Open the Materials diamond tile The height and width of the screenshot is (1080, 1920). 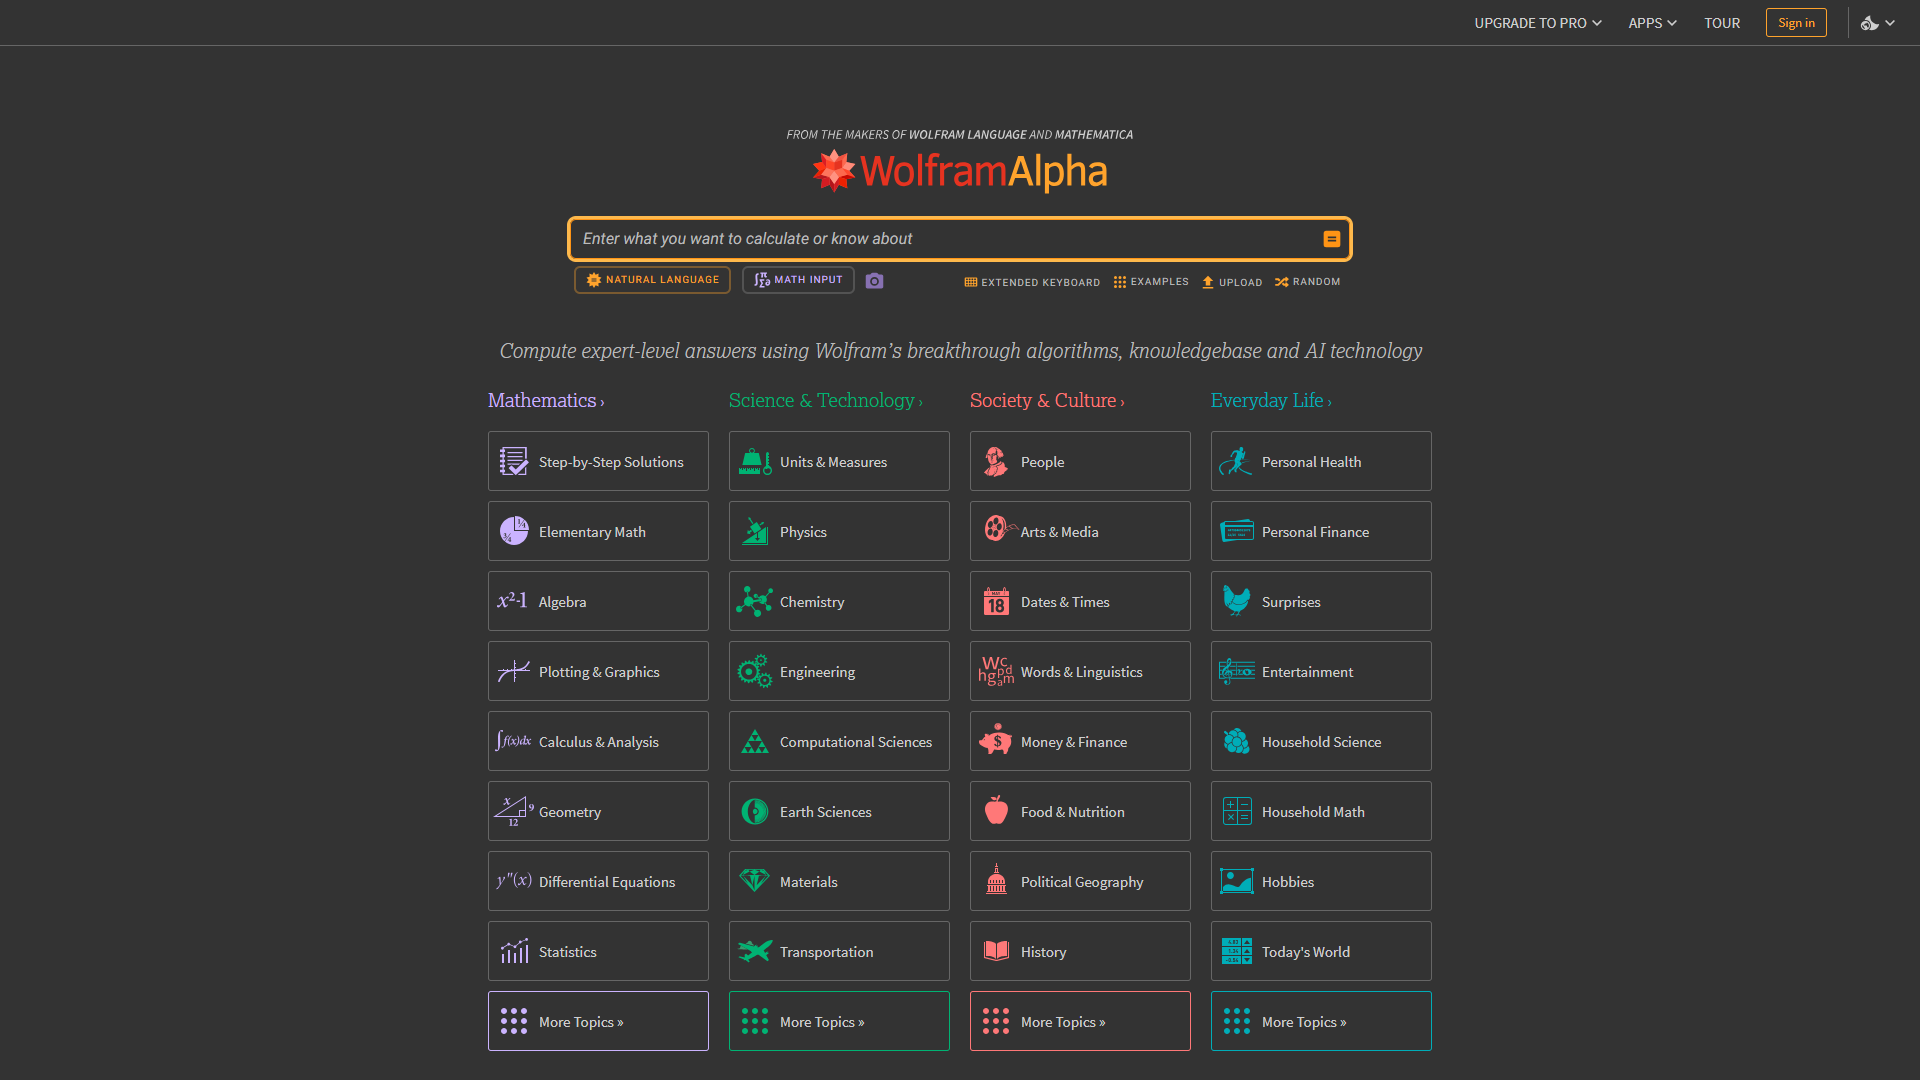(x=839, y=881)
